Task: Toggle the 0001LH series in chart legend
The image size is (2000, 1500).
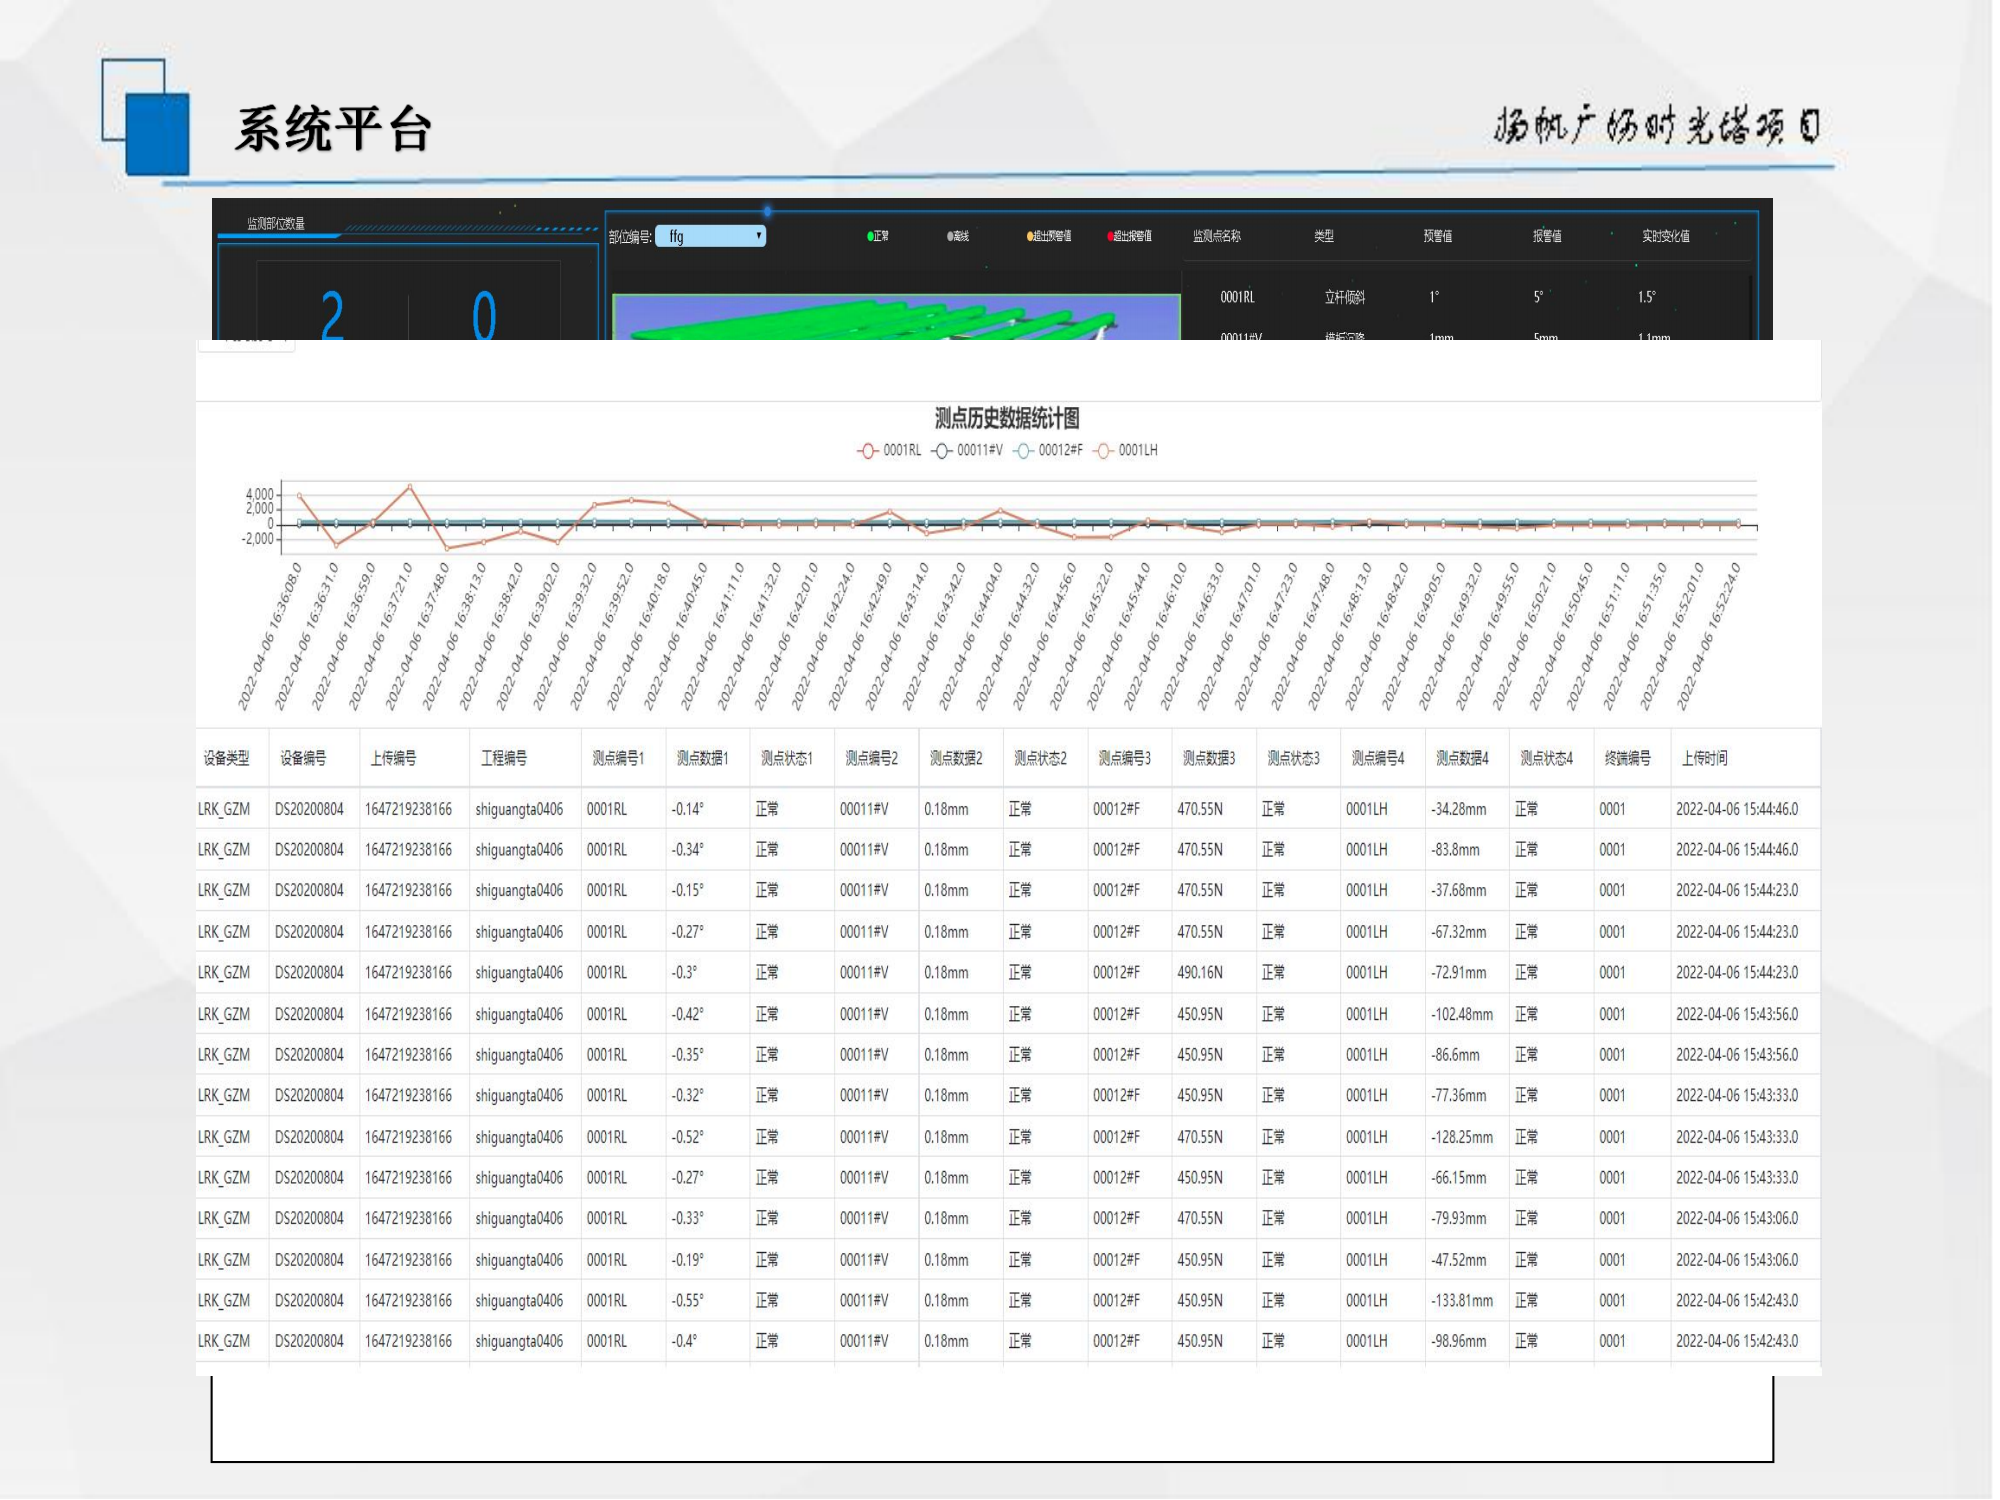Action: [1125, 450]
